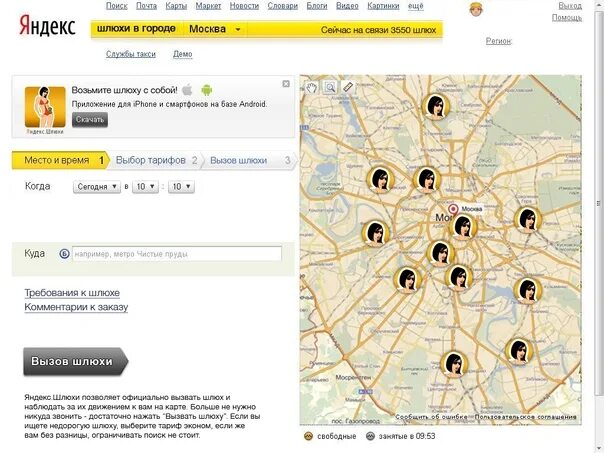604x453 pixels.
Task: Click the Выход logout link
Action: [x=570, y=6]
